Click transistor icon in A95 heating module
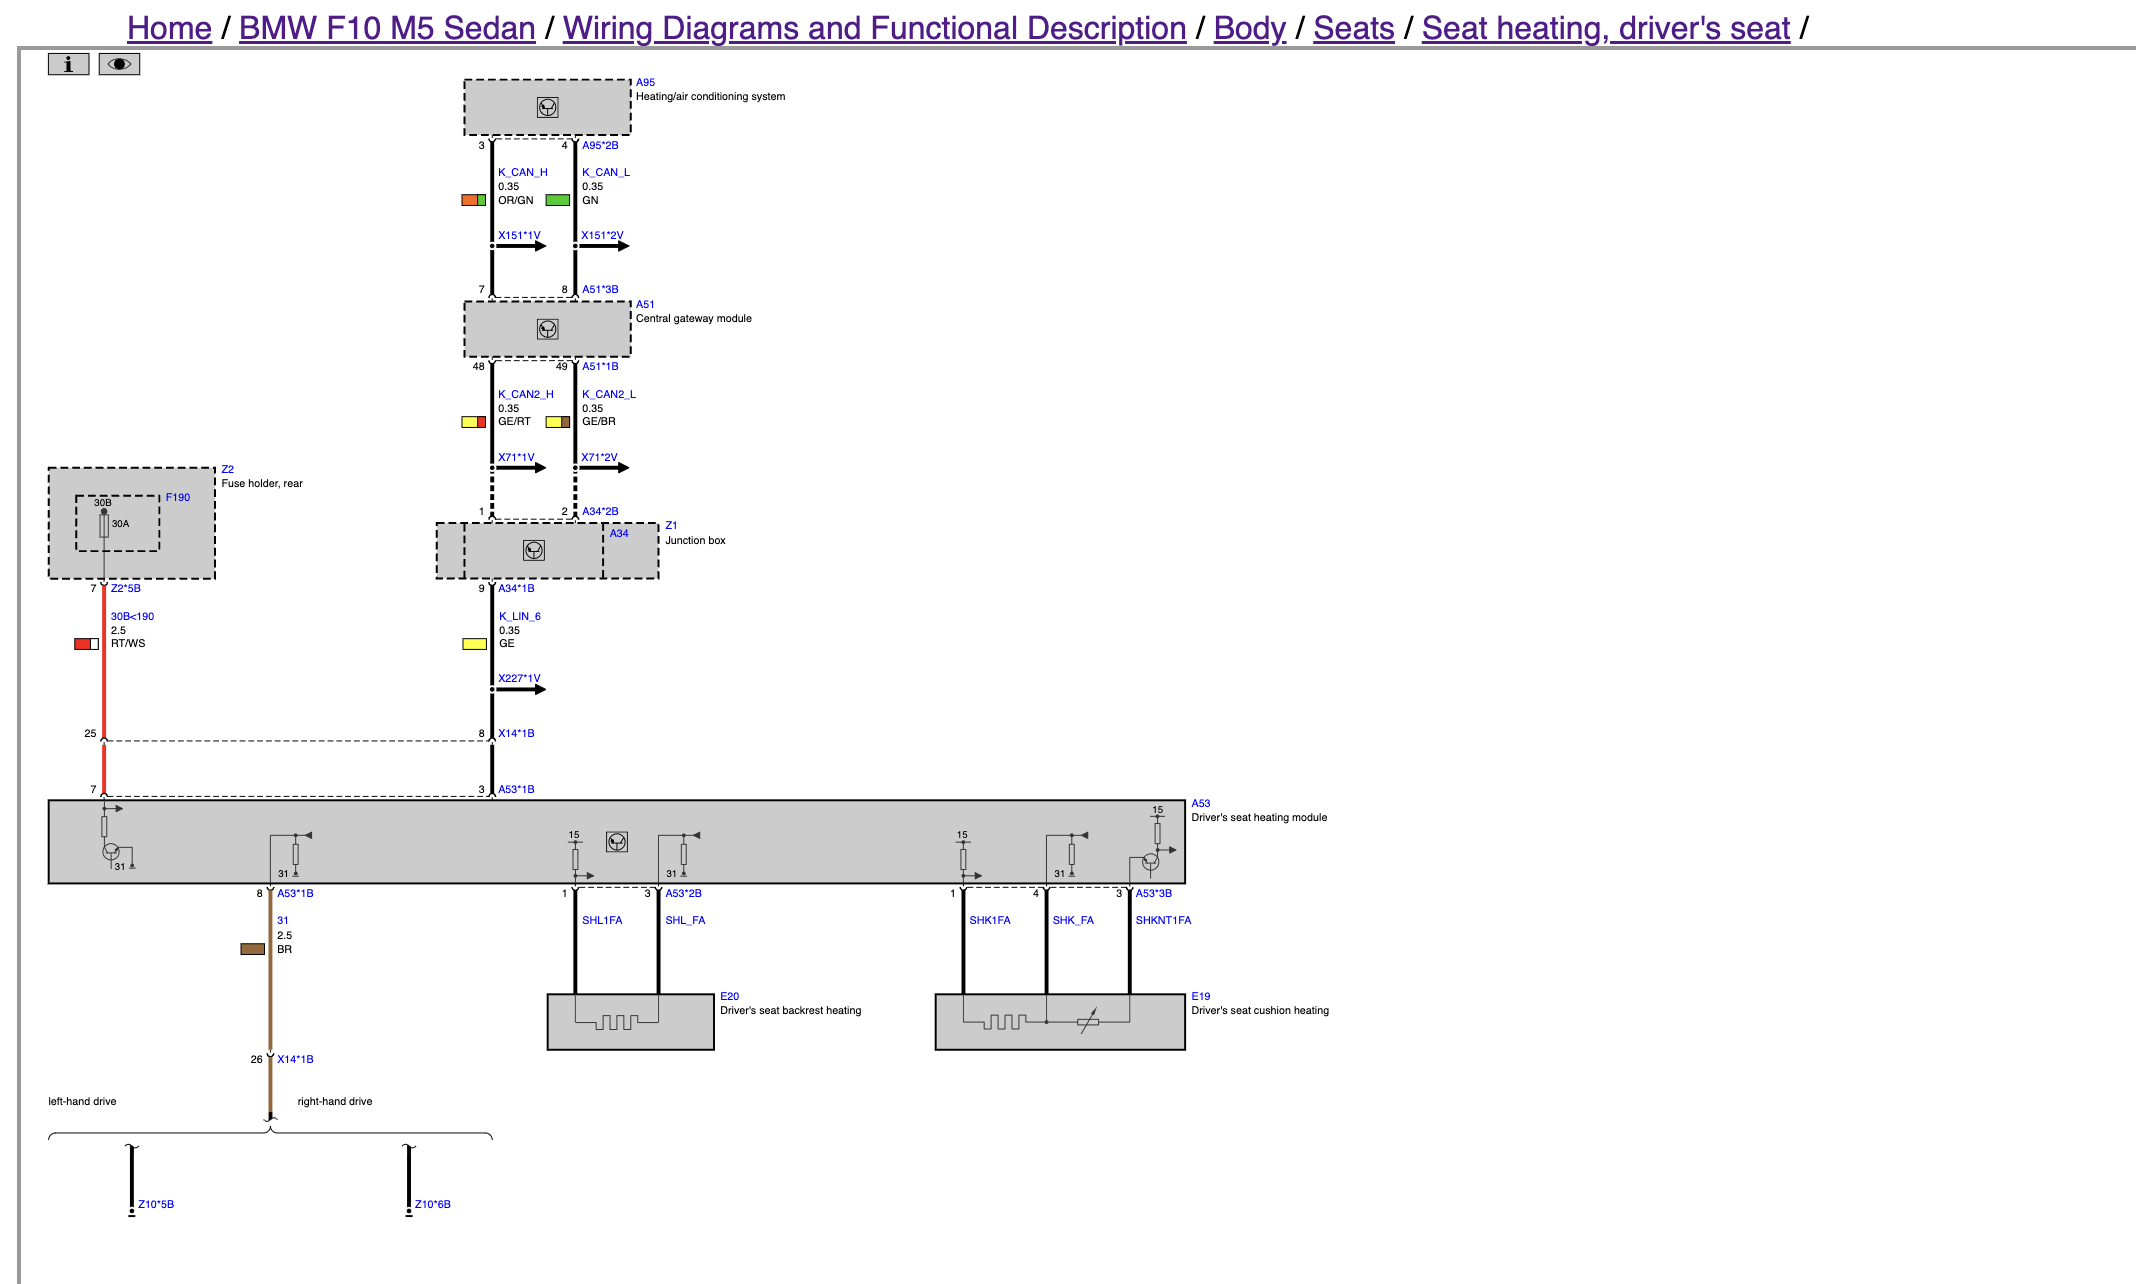This screenshot has height=1284, width=2136. [x=547, y=107]
